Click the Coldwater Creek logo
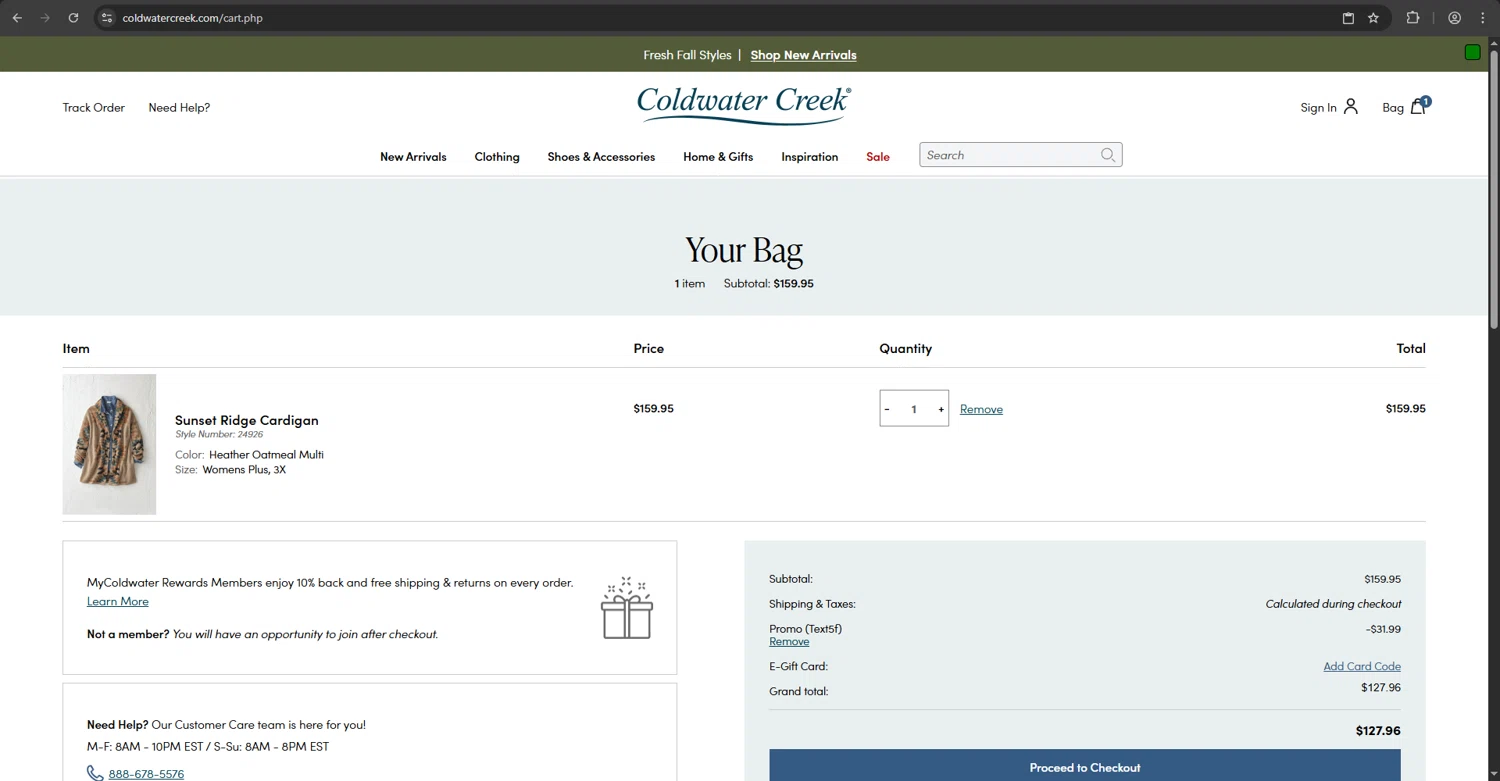 pyautogui.click(x=744, y=105)
